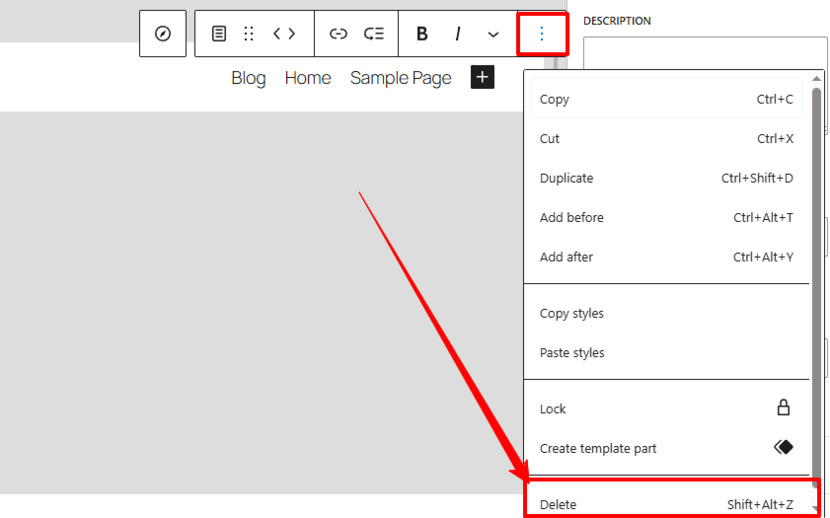
Task: Click the move left/right arrows icon
Action: point(284,34)
